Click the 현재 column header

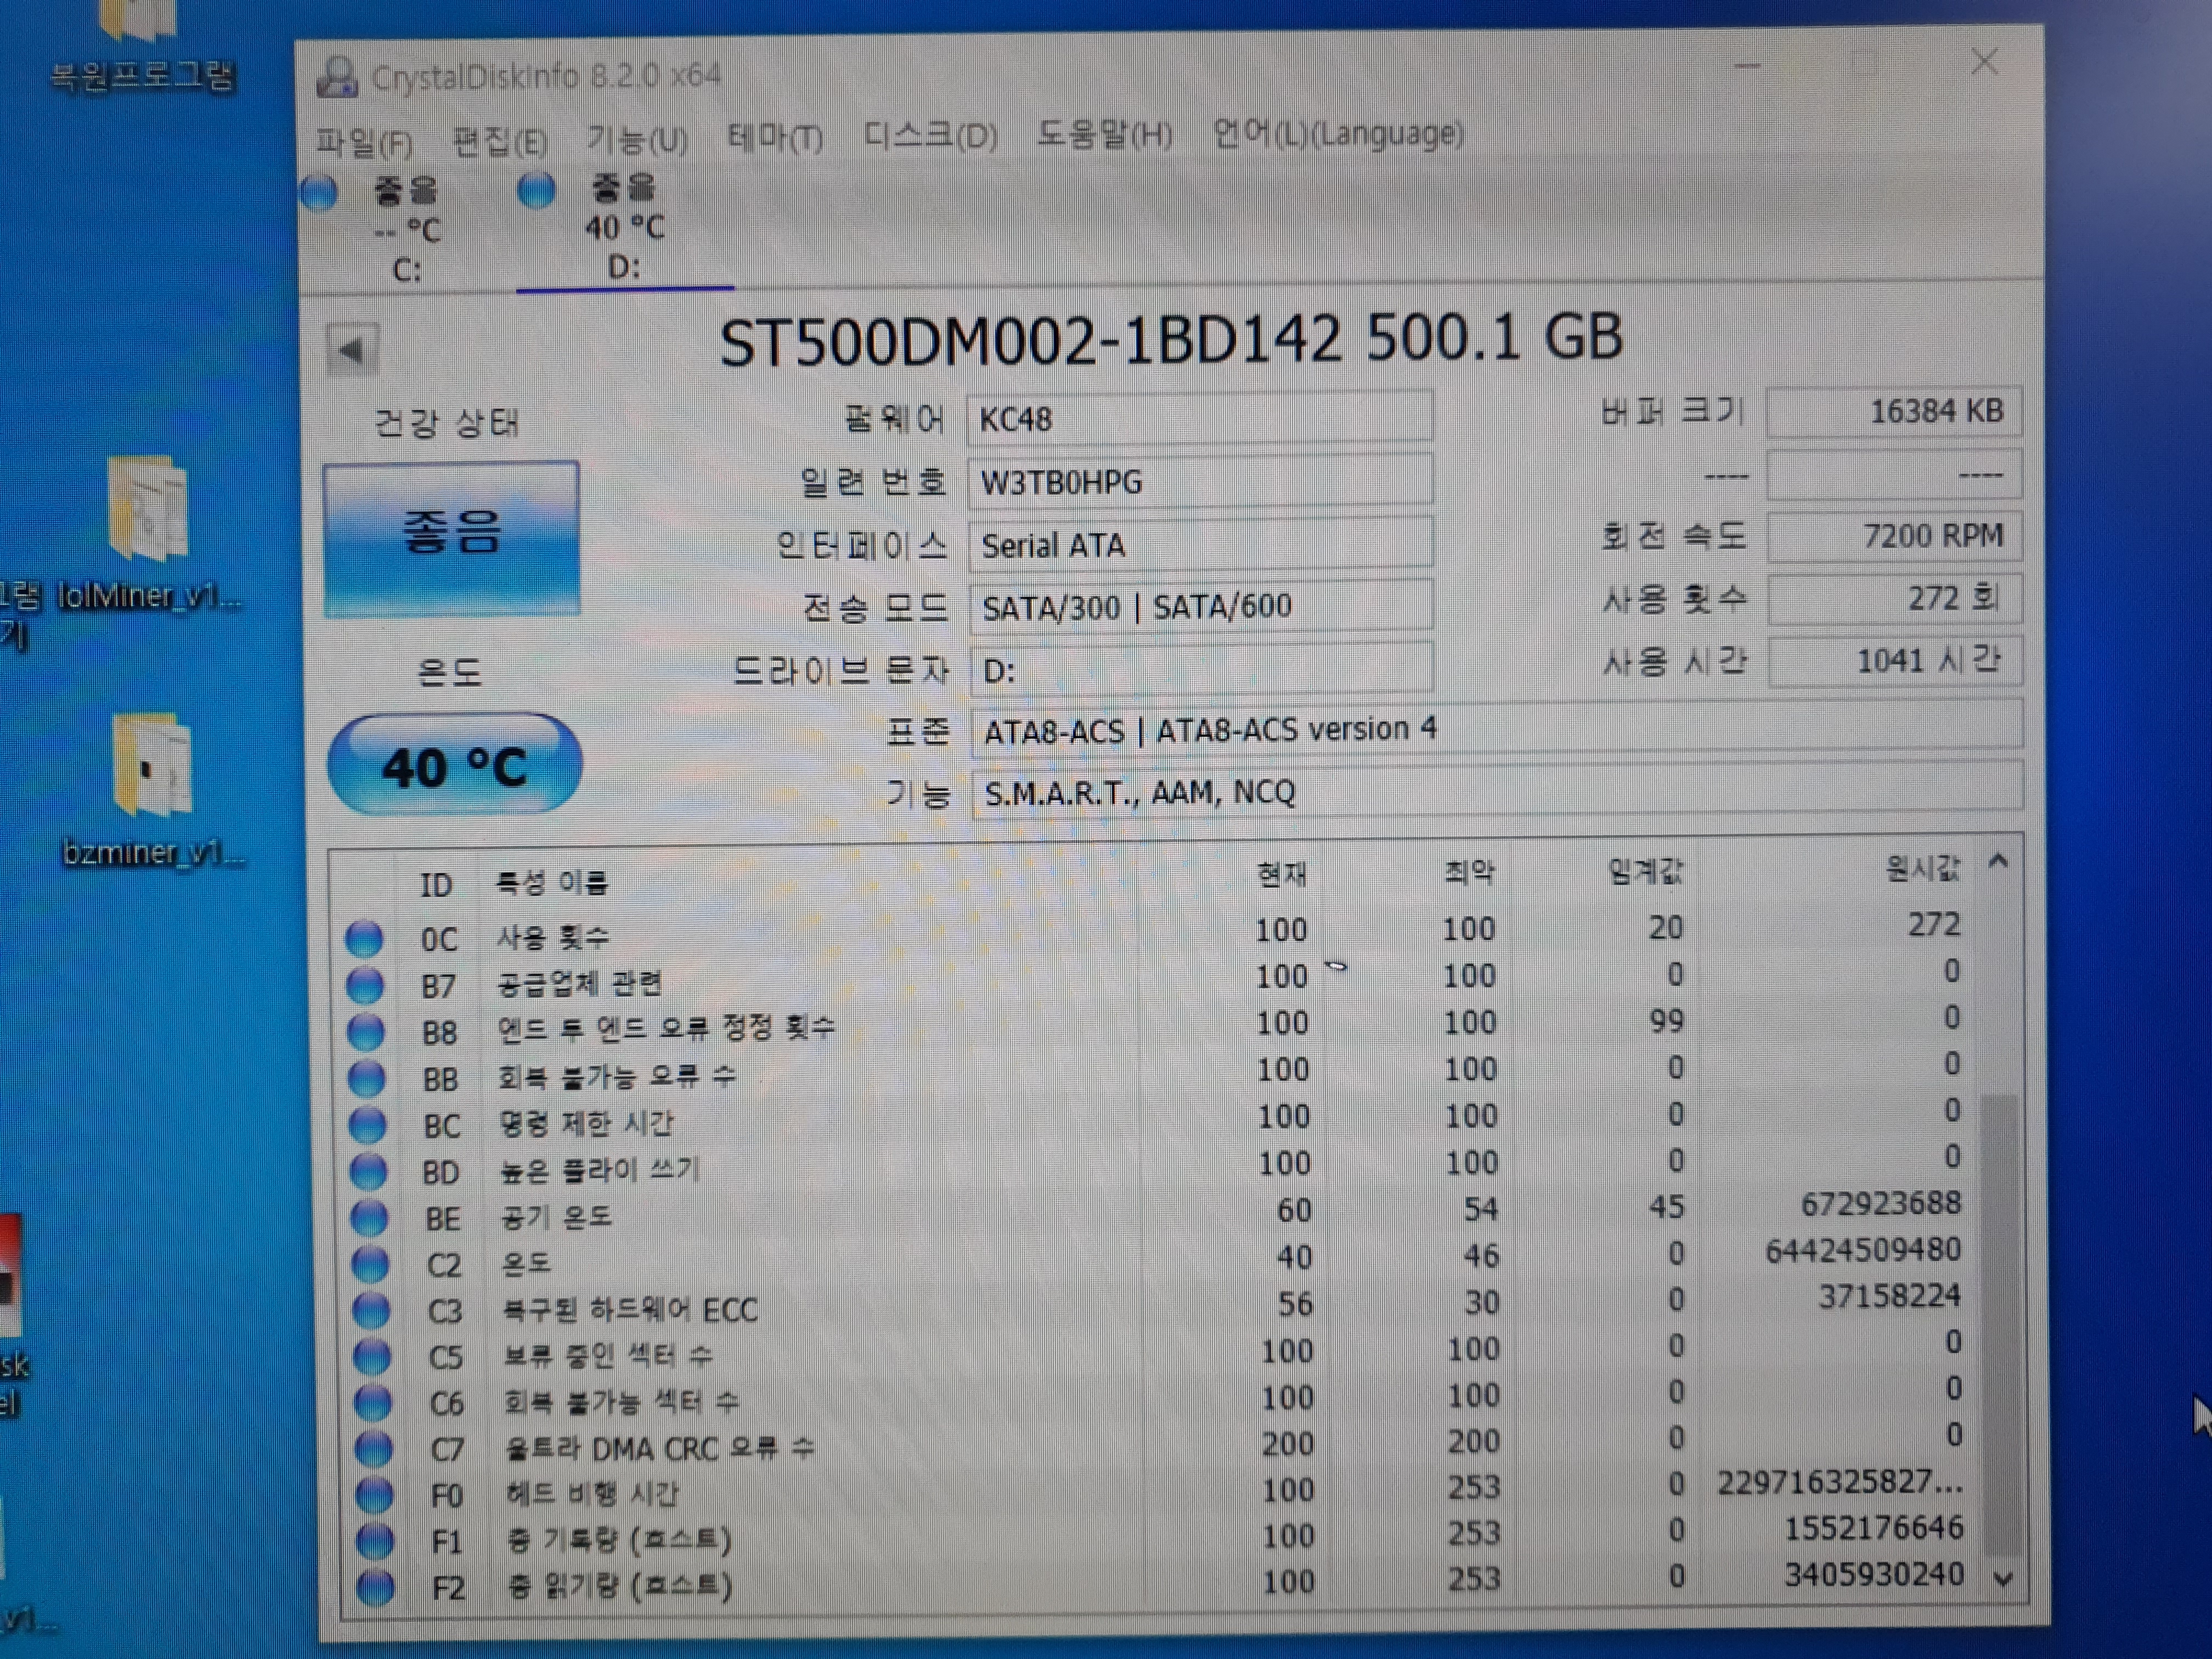1281,874
